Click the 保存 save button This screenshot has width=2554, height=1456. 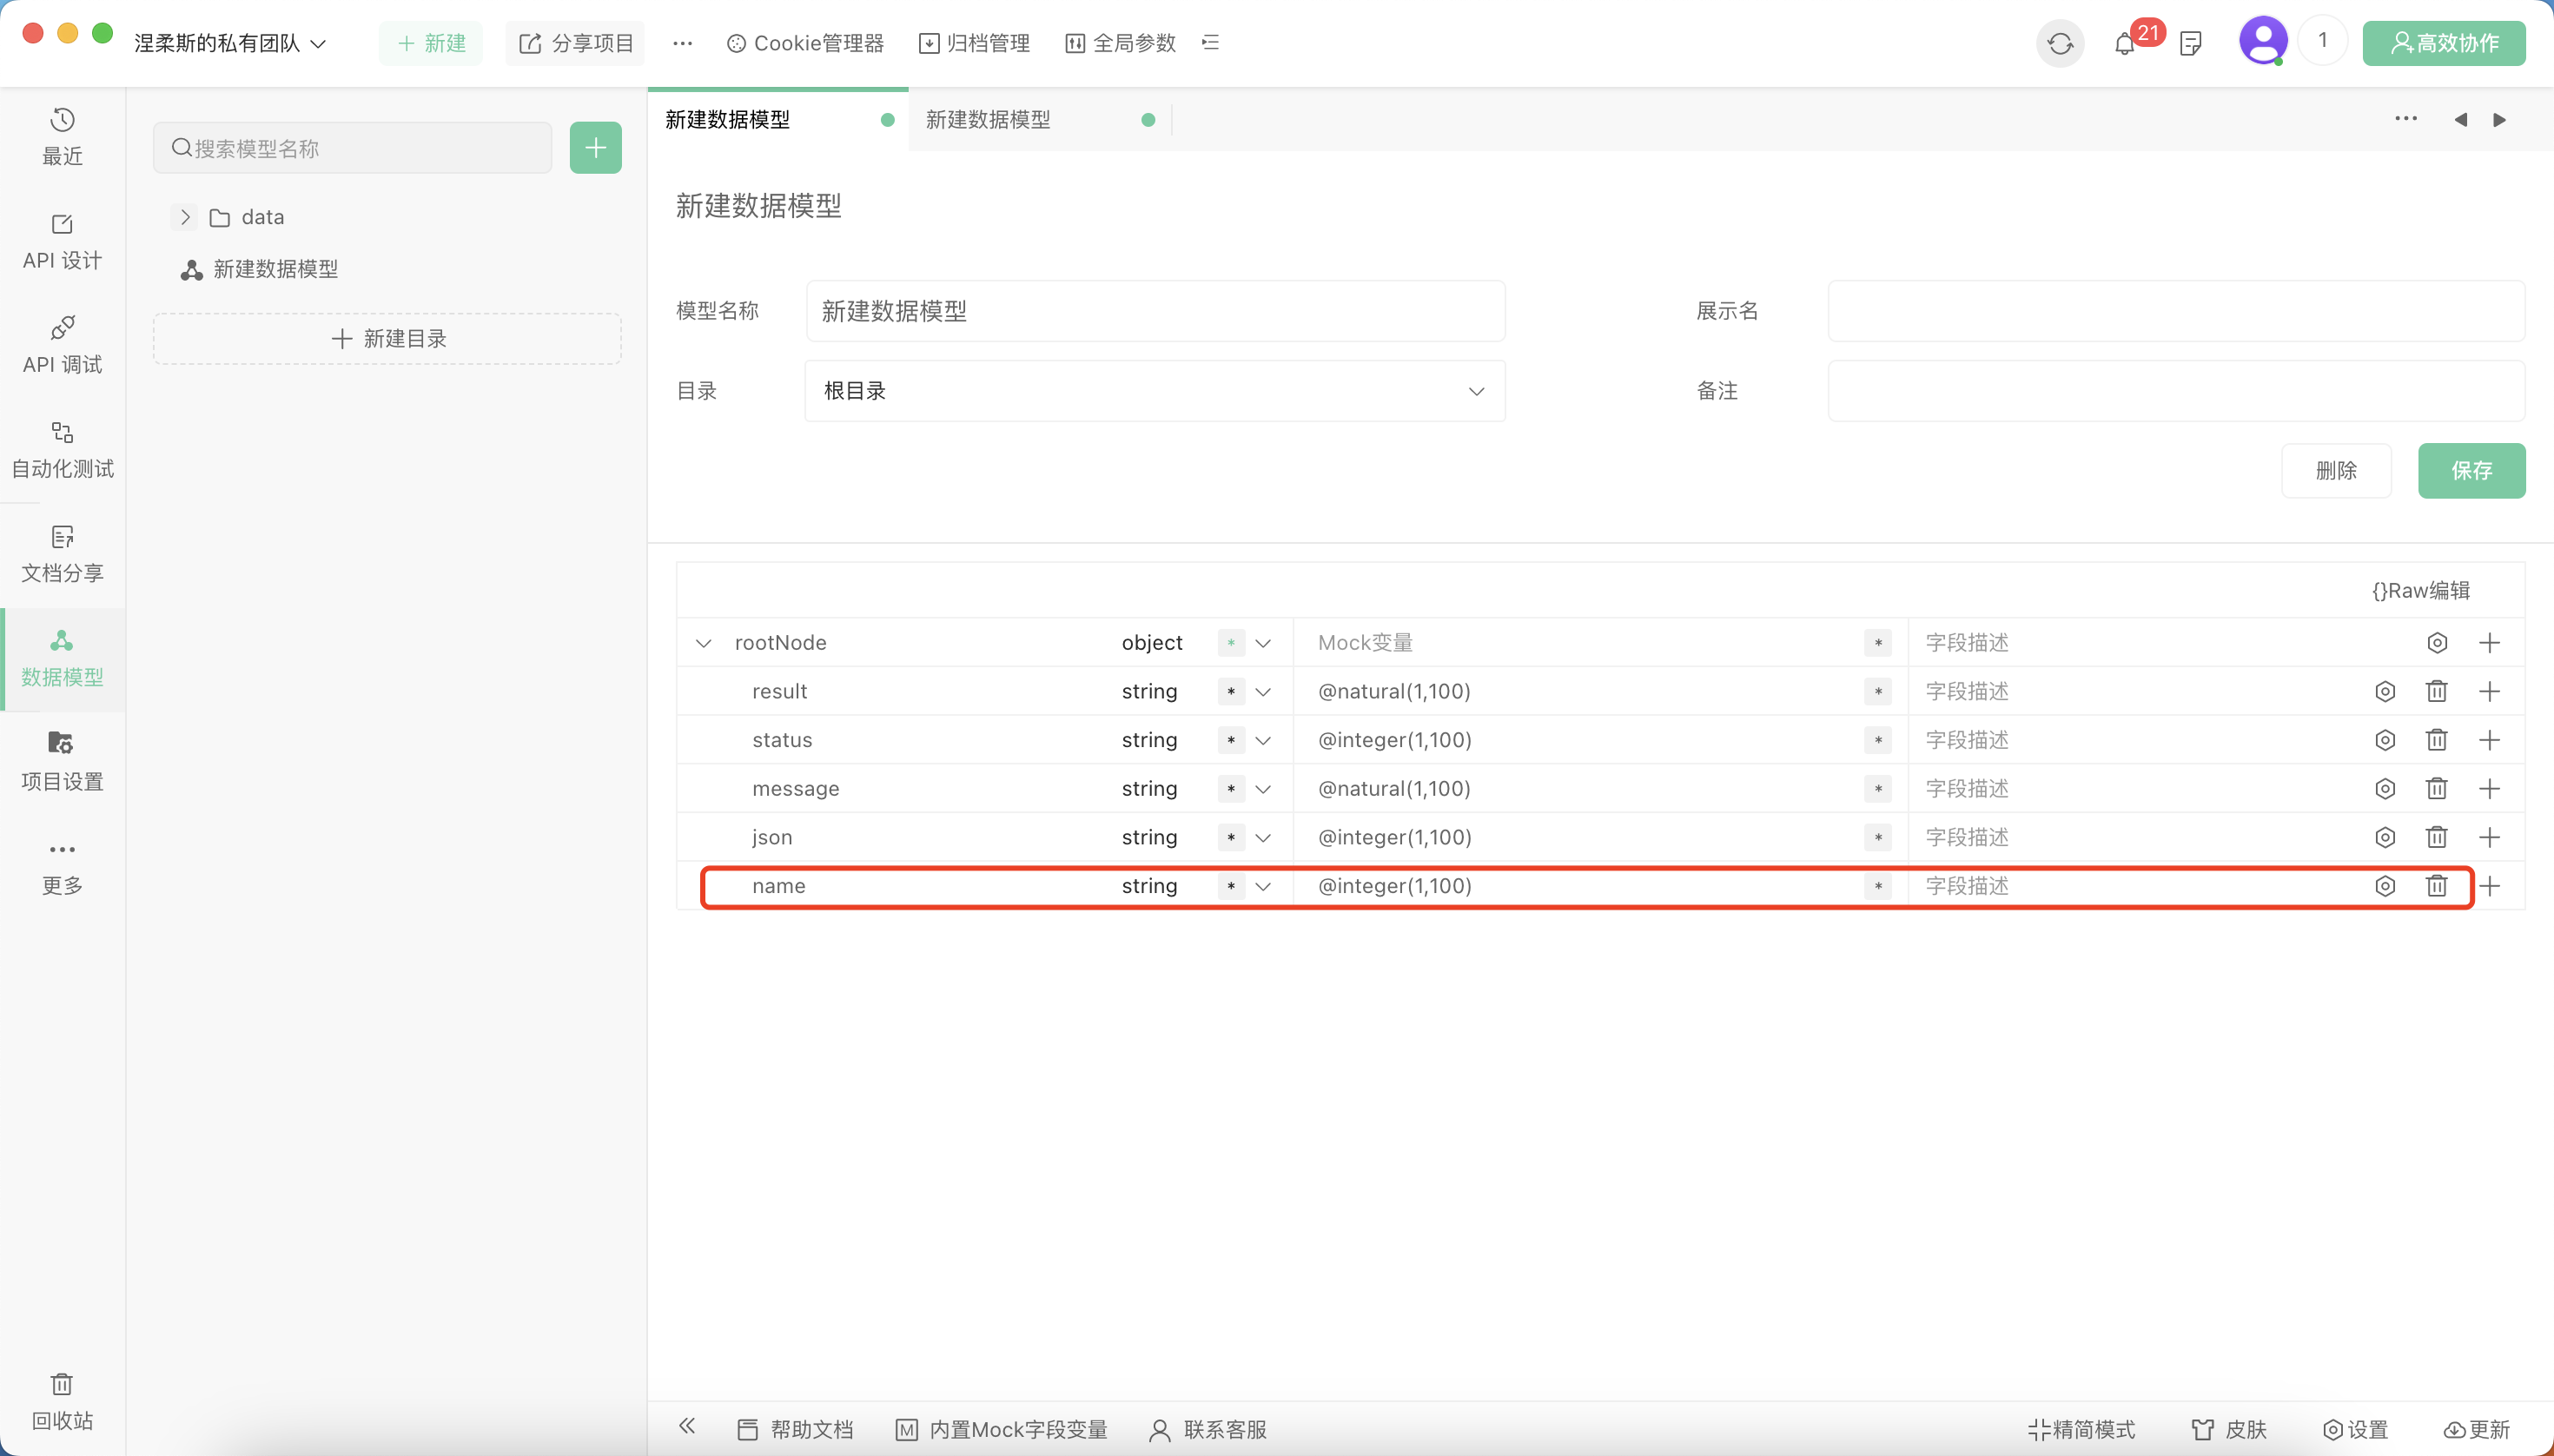(x=2471, y=470)
